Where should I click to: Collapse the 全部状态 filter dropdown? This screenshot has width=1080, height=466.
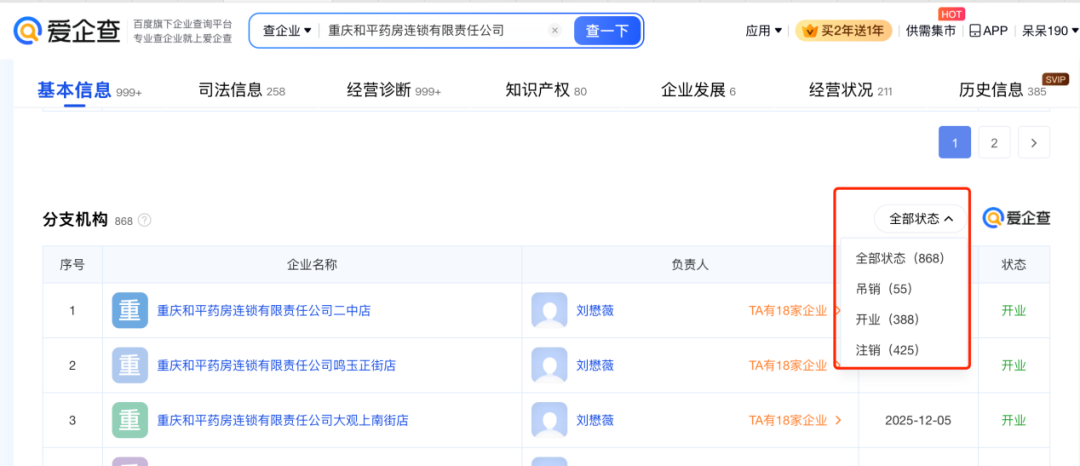coord(921,219)
